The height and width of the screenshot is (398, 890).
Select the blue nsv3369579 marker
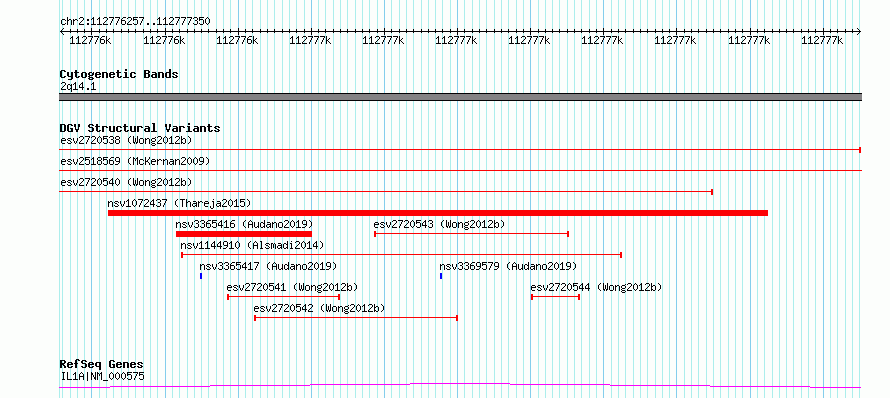[441, 276]
